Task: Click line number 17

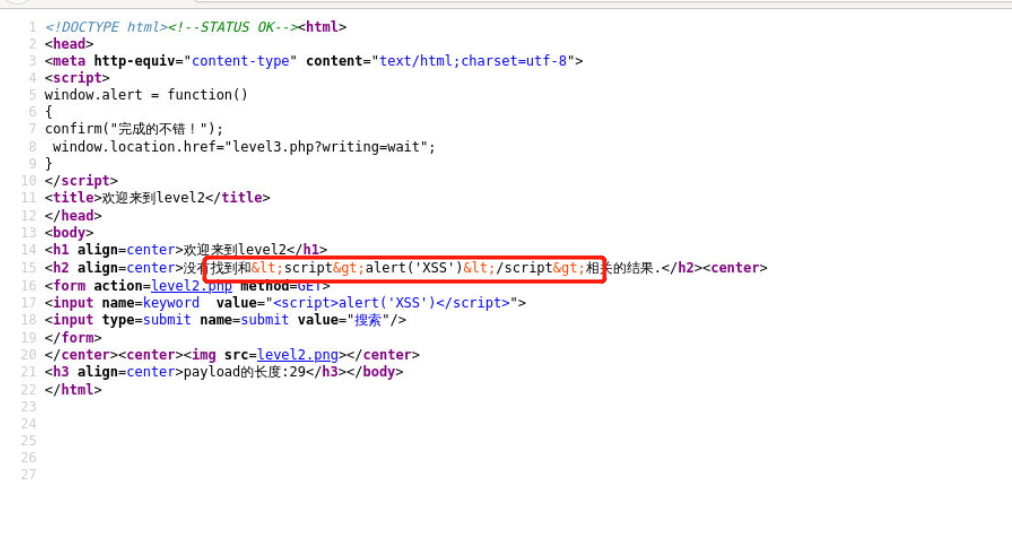Action: coord(28,303)
